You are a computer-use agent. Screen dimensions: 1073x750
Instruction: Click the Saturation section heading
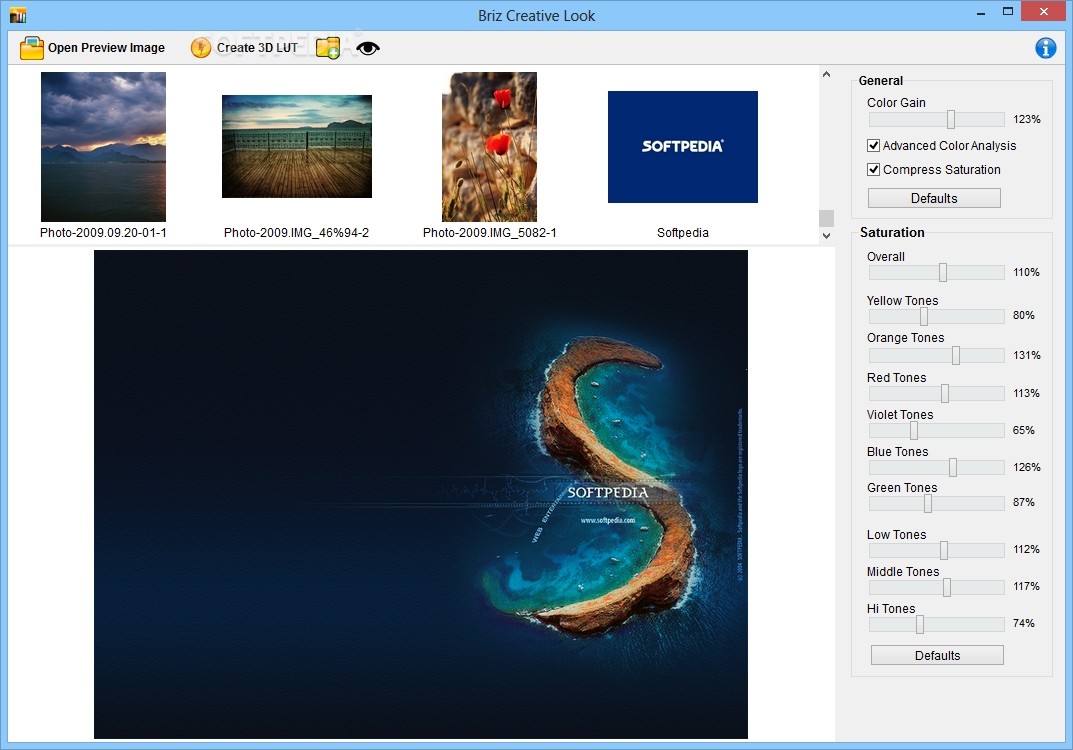pyautogui.click(x=892, y=233)
